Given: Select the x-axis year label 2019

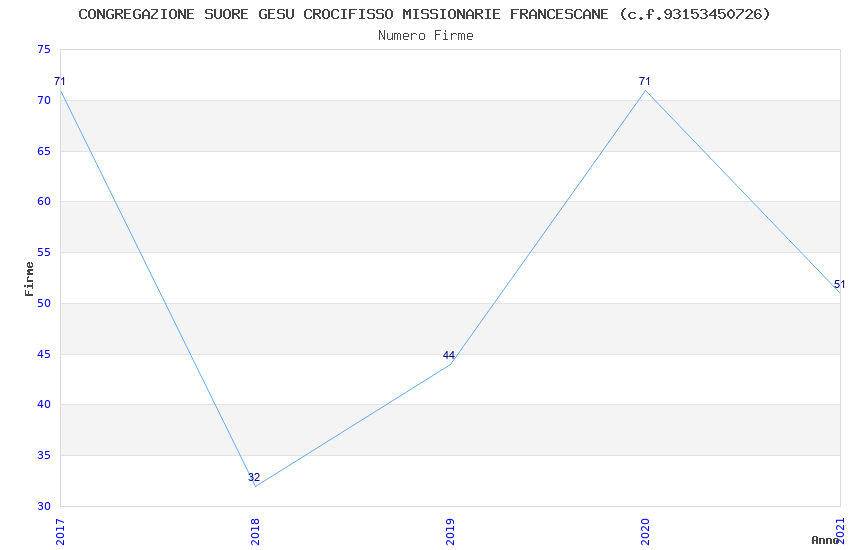Looking at the screenshot, I should click(x=450, y=532).
